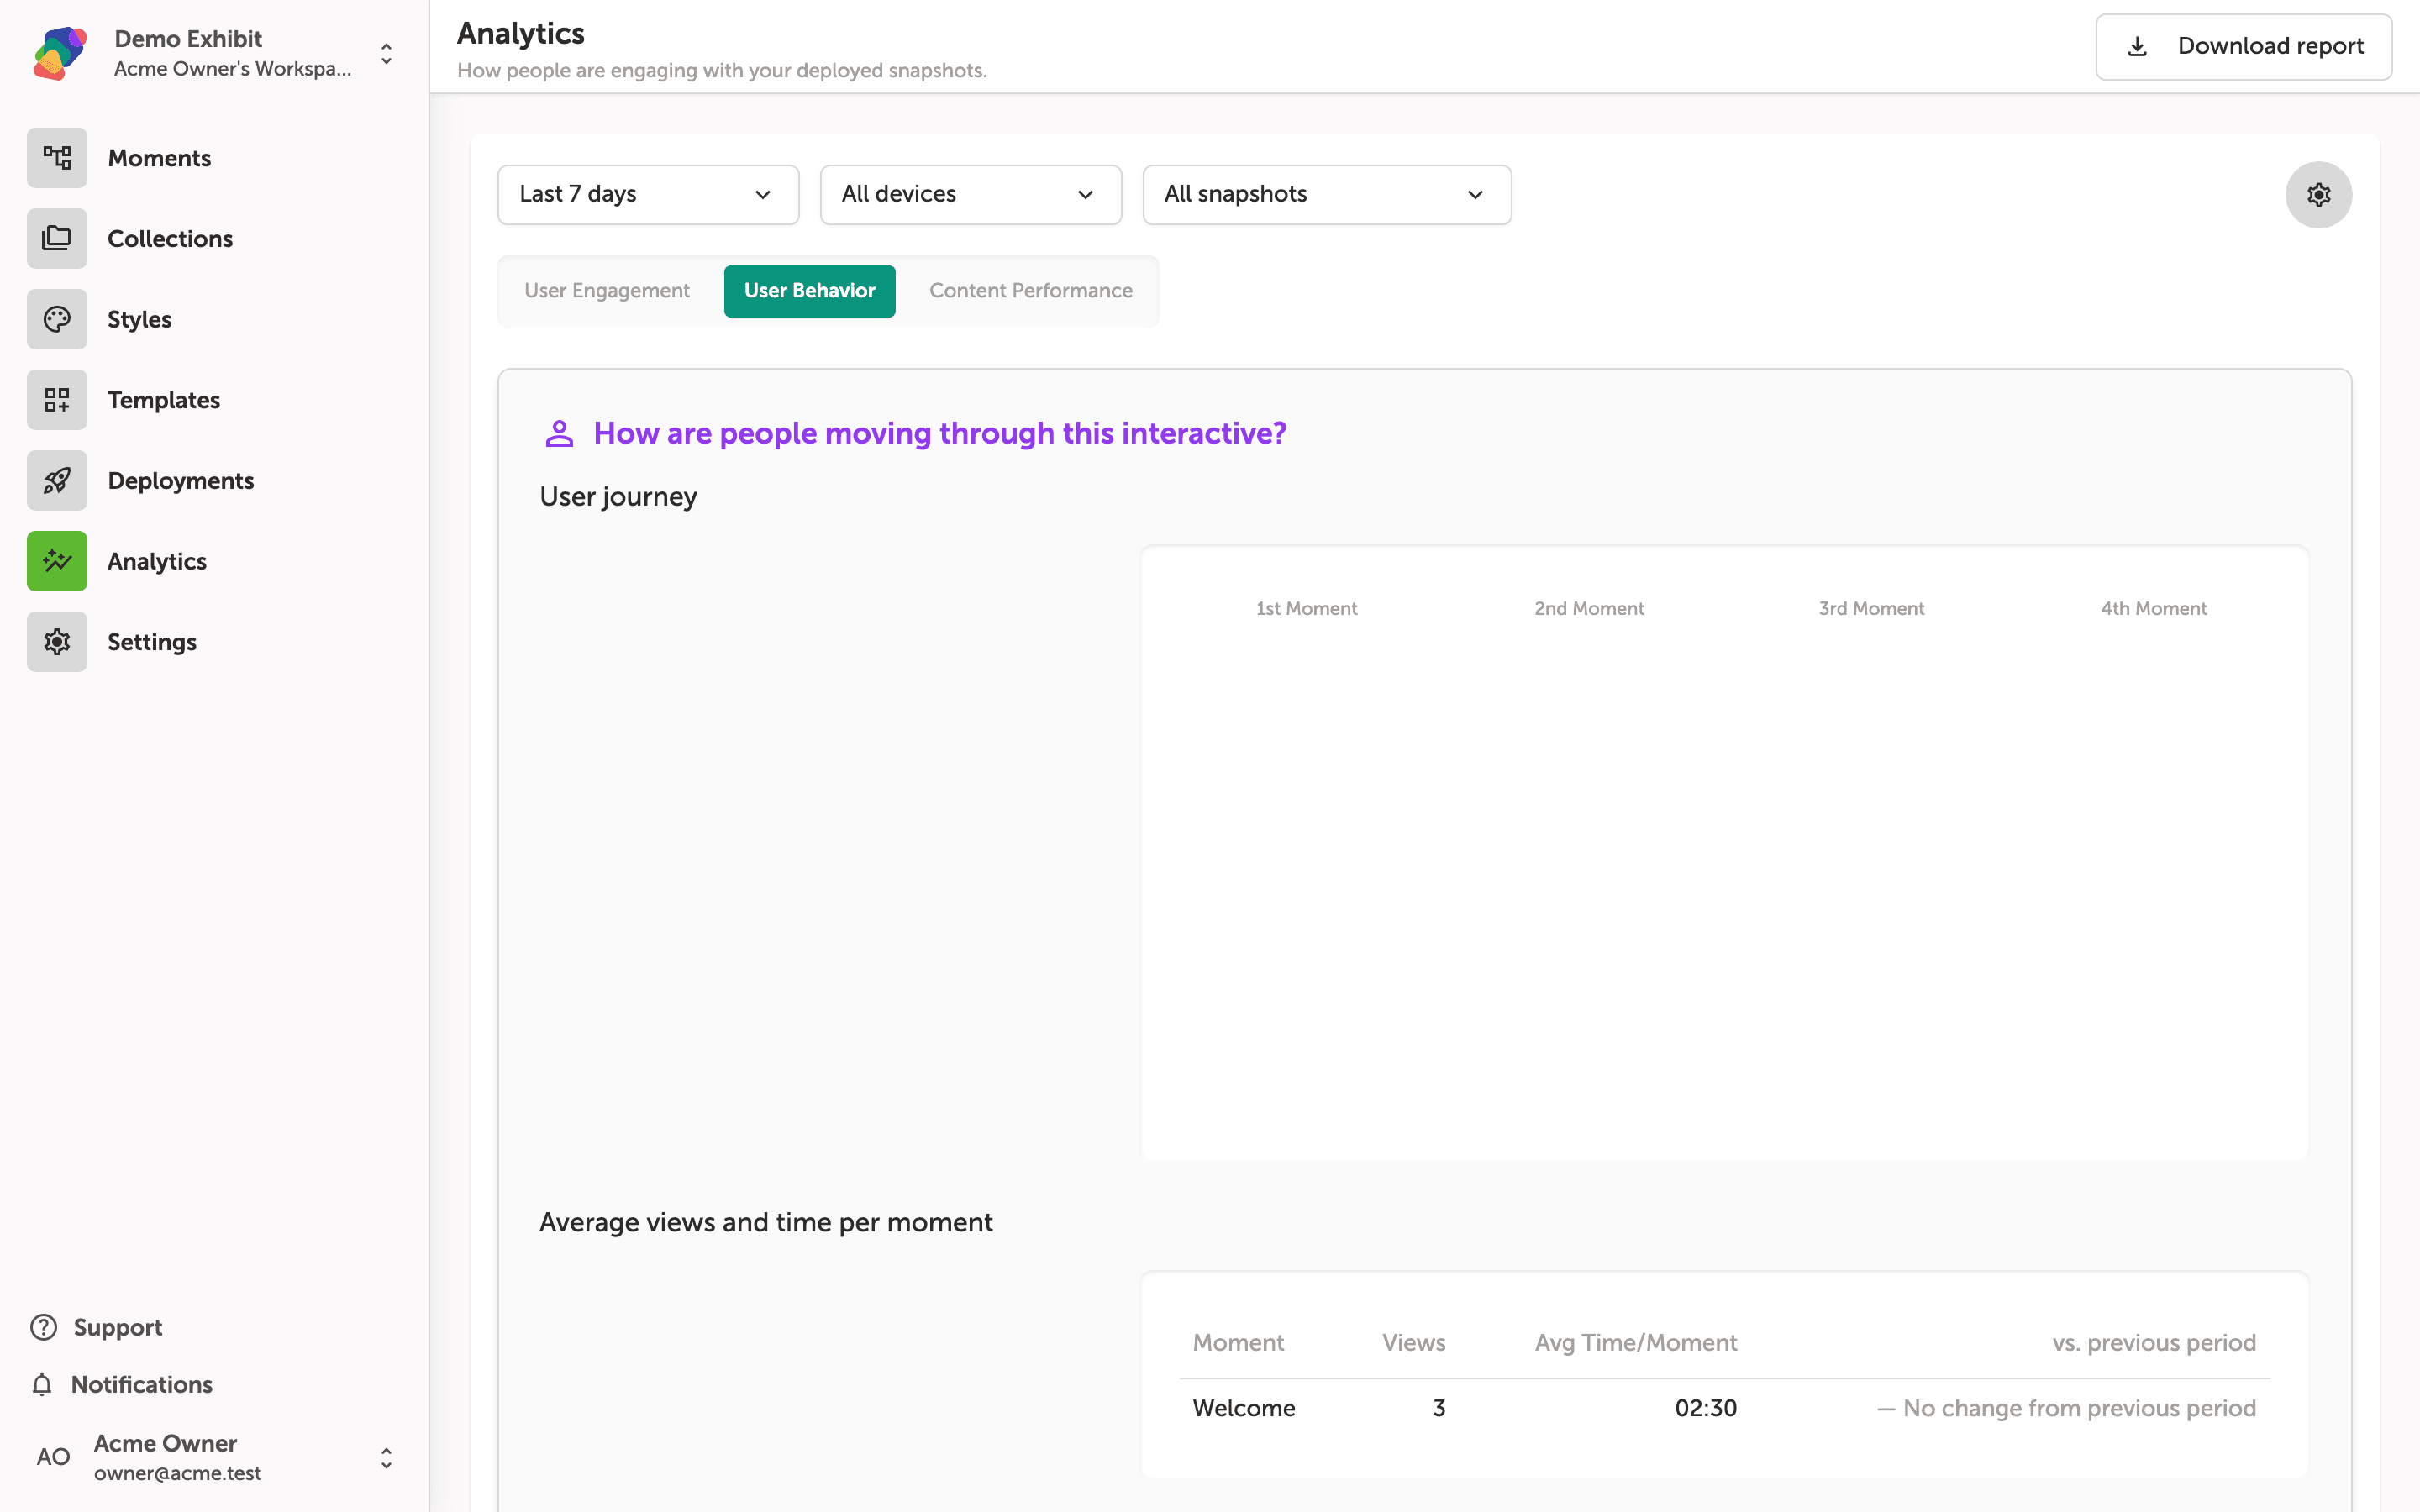Image resolution: width=2420 pixels, height=1512 pixels.
Task: Click the AO user avatar
Action: [x=53, y=1457]
